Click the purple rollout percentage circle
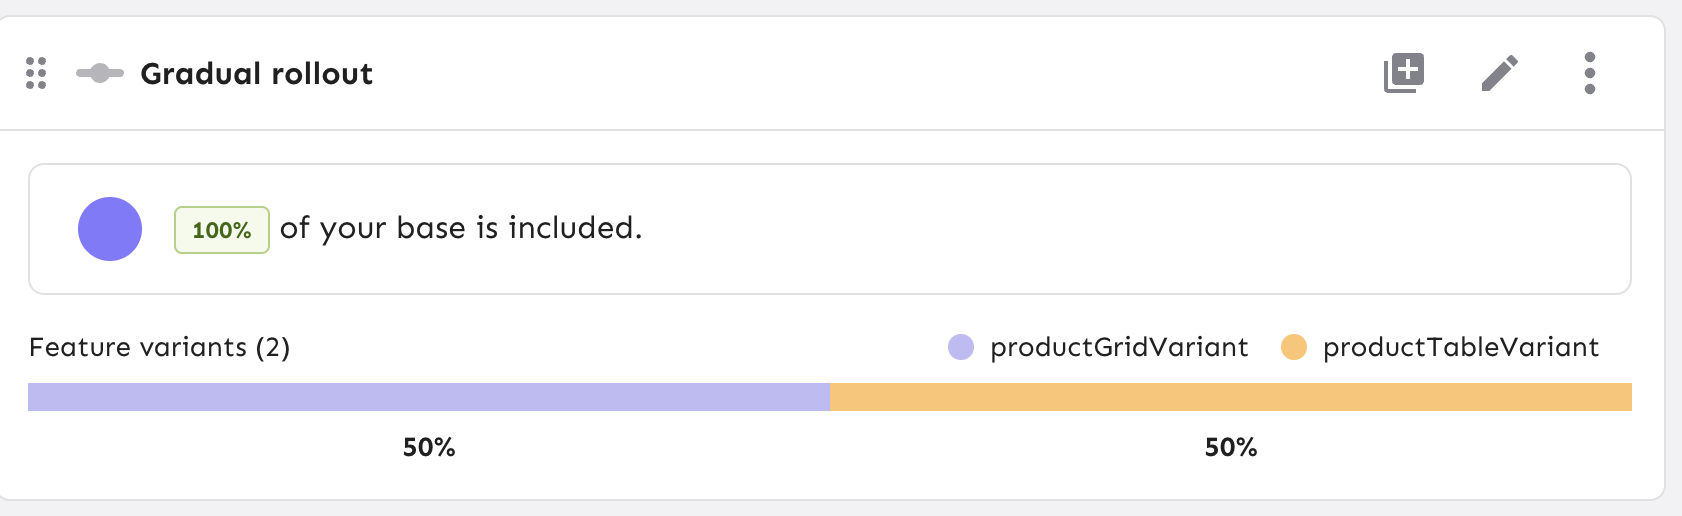Viewport: 1682px width, 516px height. point(110,229)
